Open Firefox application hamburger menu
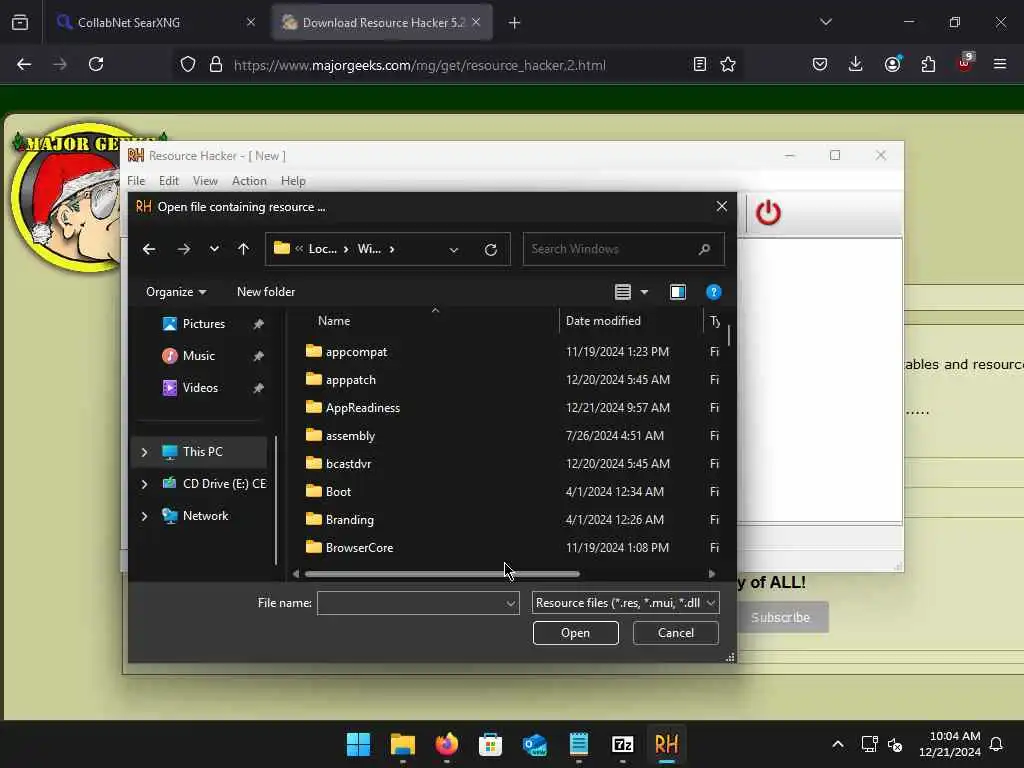Image resolution: width=1024 pixels, height=768 pixels. click(x=999, y=64)
